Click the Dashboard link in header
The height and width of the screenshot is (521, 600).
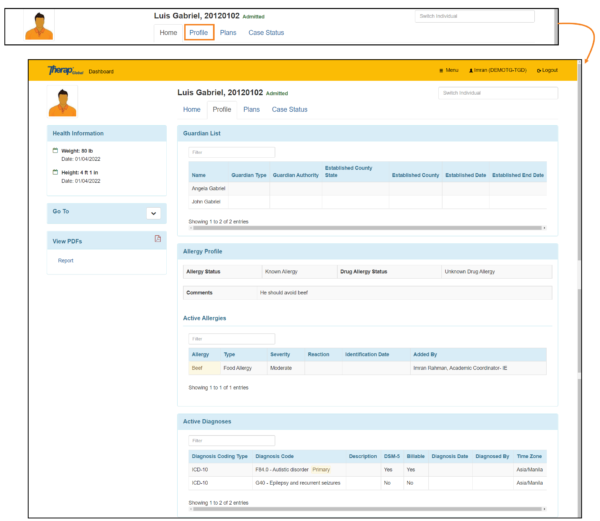(x=101, y=71)
